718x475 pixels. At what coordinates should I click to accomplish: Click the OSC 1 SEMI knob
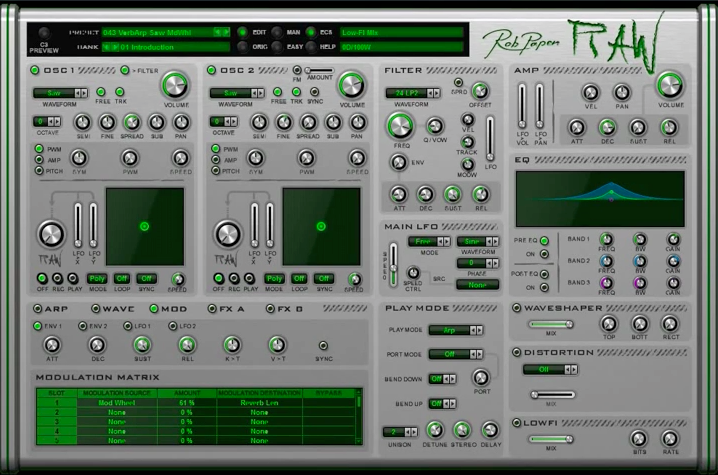point(83,122)
